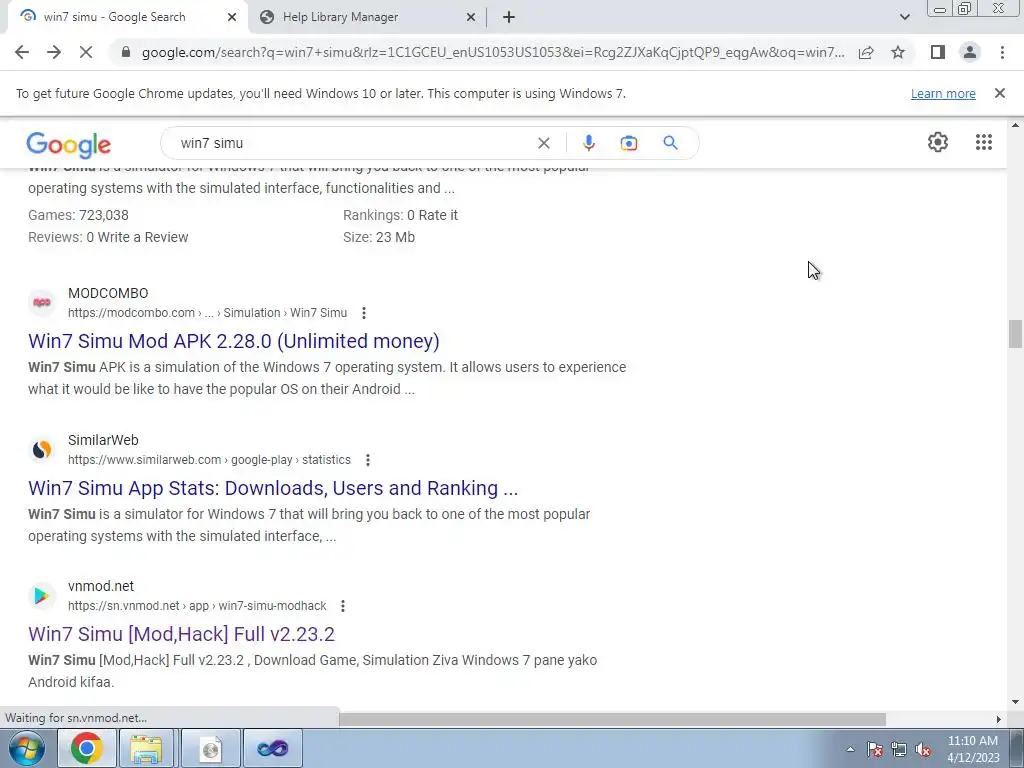Clear the search query with the X
Screen dimensions: 1024x768
[x=543, y=143]
